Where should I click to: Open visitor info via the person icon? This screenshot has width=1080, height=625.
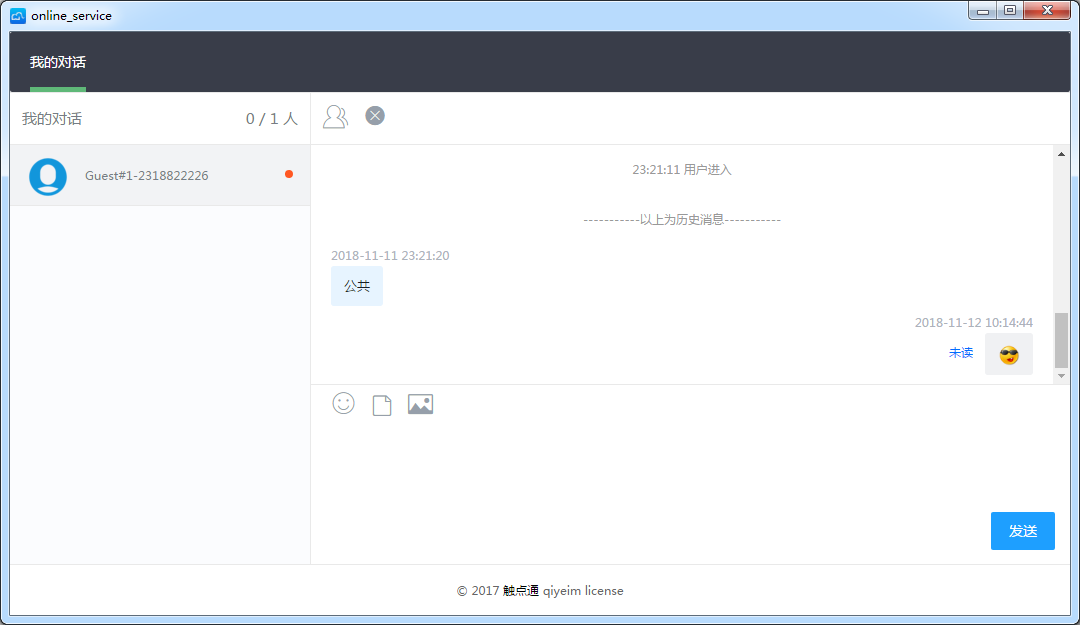[335, 116]
